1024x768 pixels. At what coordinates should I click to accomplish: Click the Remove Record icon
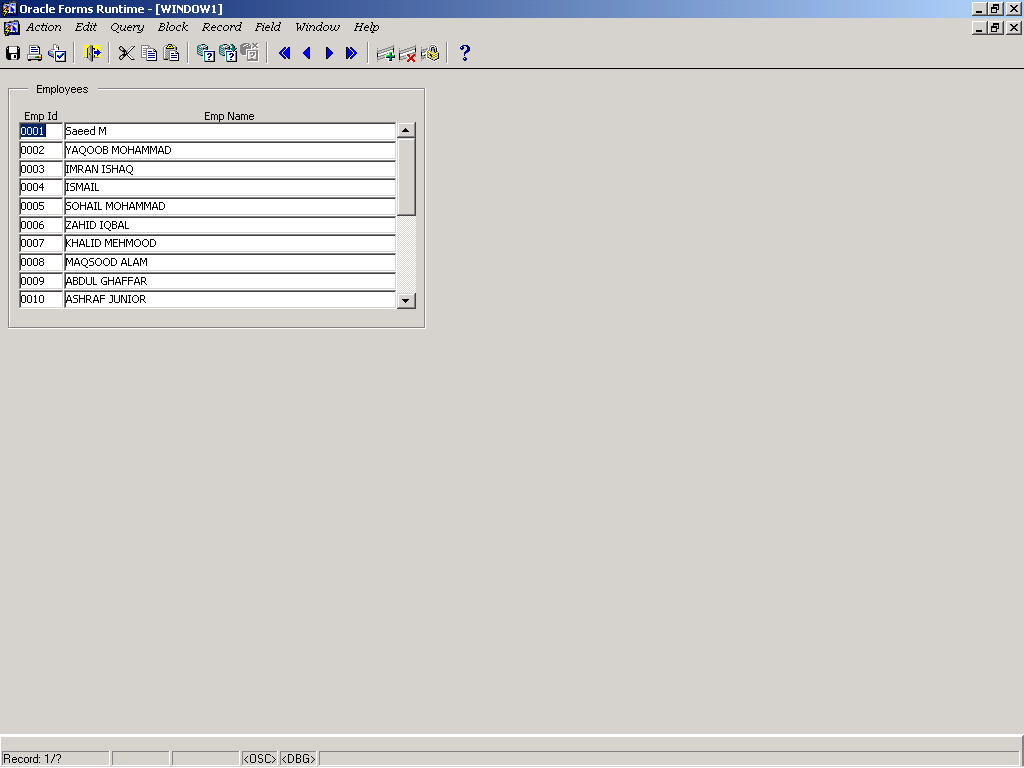tap(408, 53)
